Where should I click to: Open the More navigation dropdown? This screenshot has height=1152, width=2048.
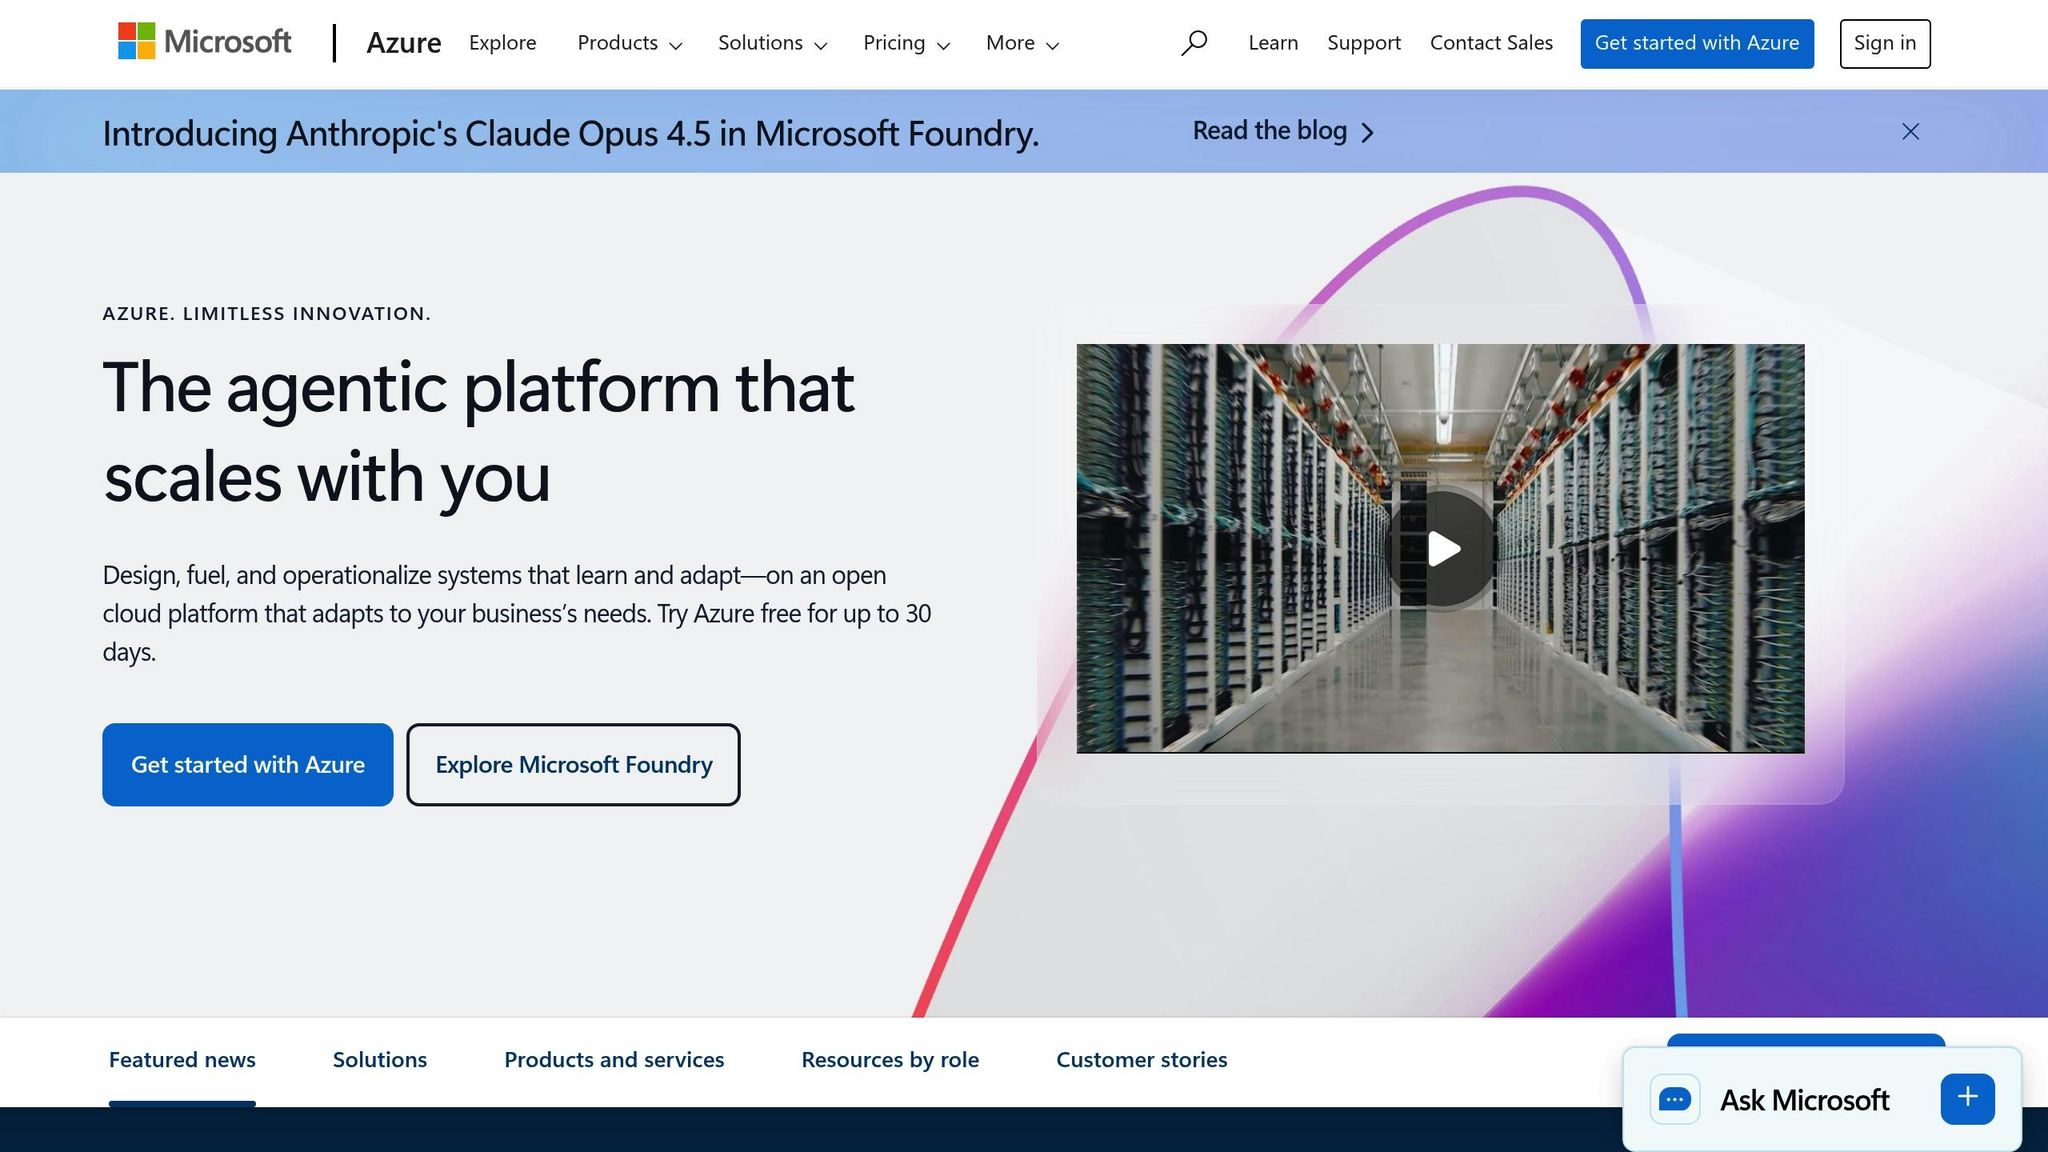tap(1022, 43)
